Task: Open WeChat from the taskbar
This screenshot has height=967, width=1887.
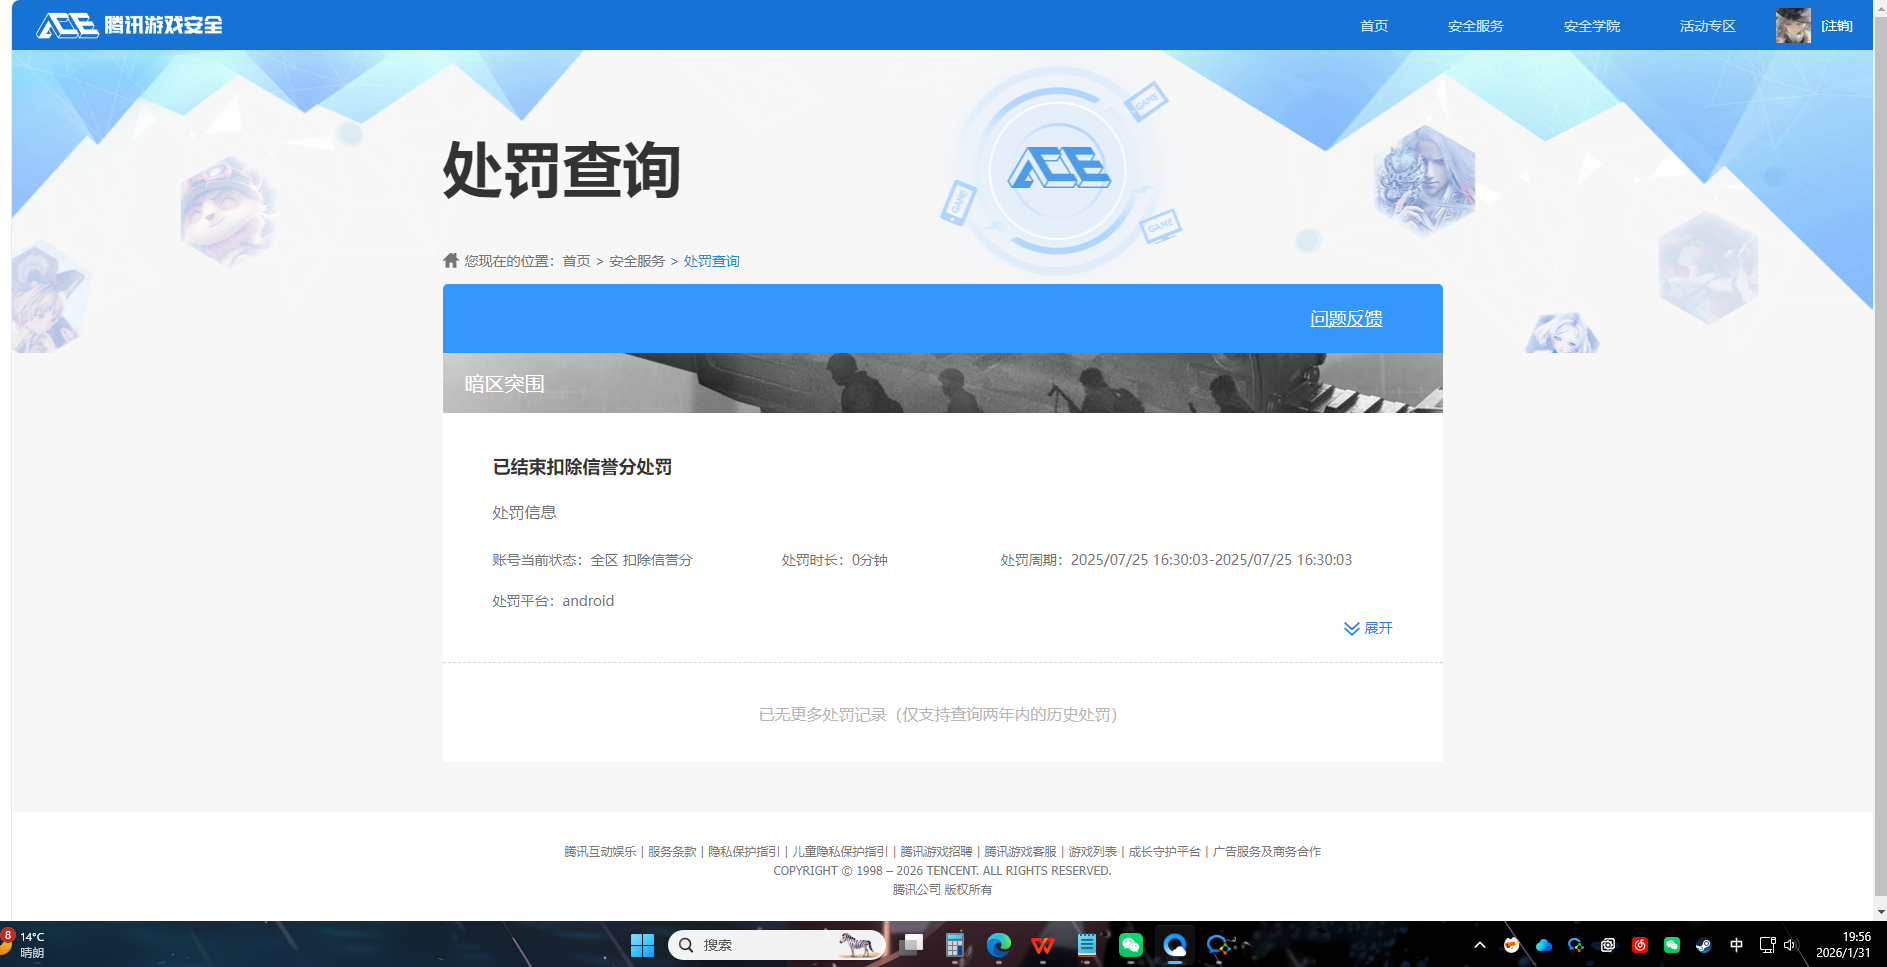Action: [x=1130, y=944]
